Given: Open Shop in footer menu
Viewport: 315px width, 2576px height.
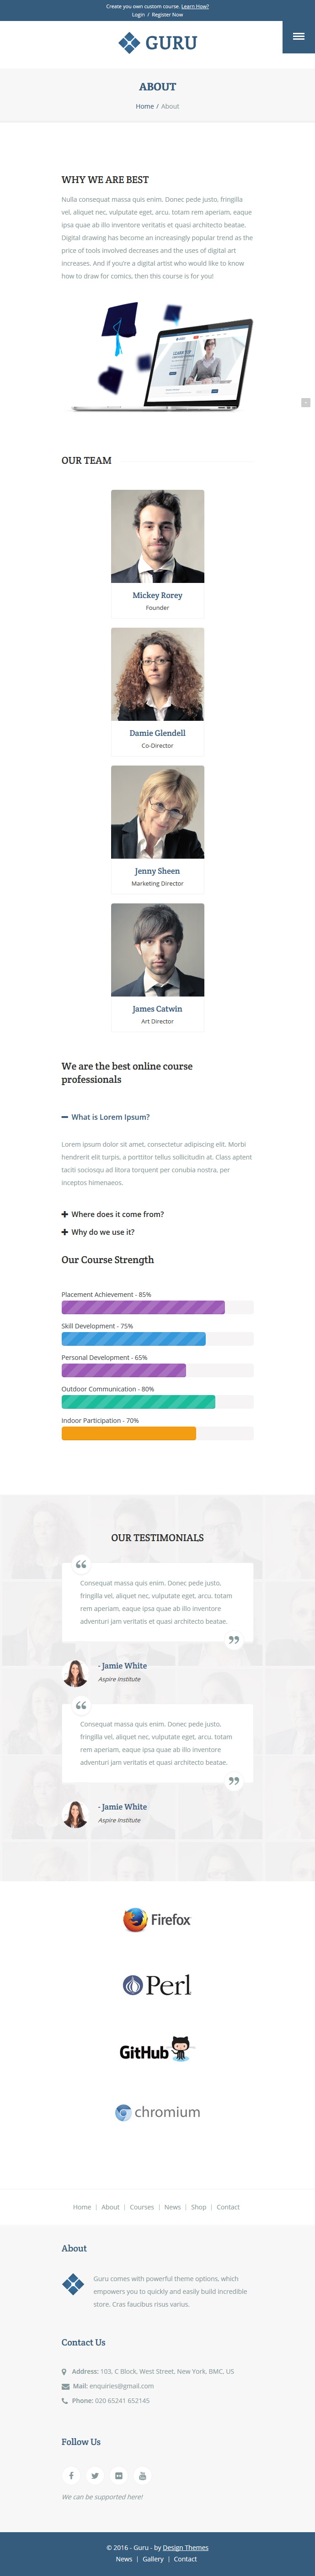Looking at the screenshot, I should [x=199, y=2206].
